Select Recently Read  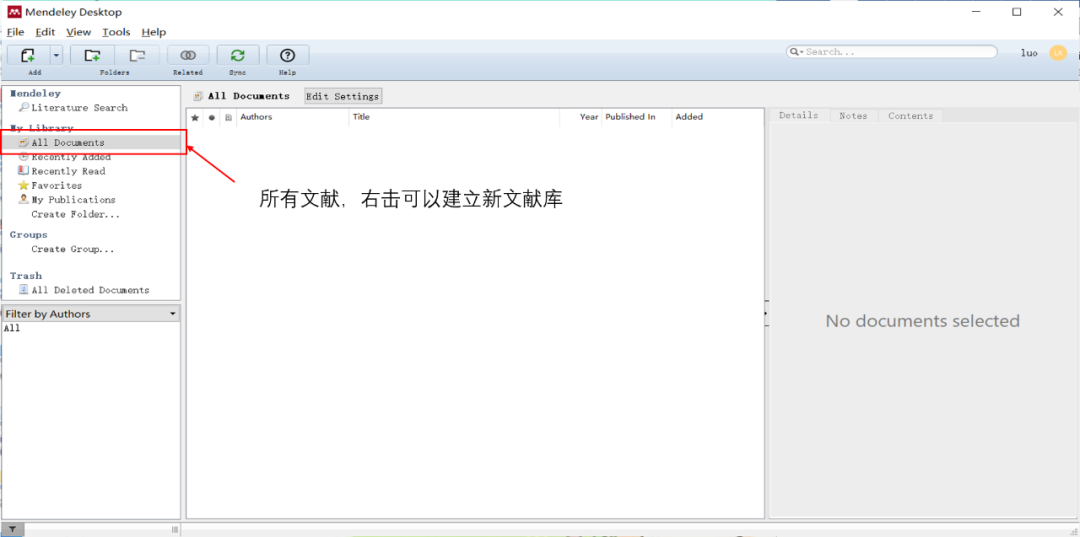[x=68, y=171]
